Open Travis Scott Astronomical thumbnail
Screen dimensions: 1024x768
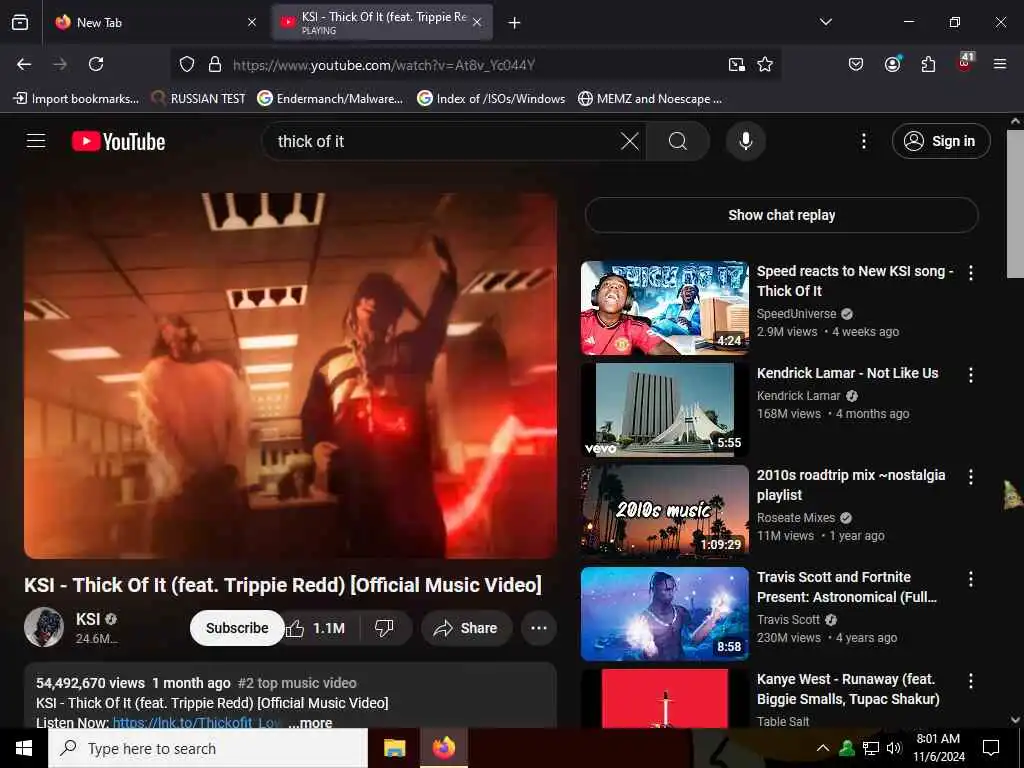pyautogui.click(x=664, y=614)
